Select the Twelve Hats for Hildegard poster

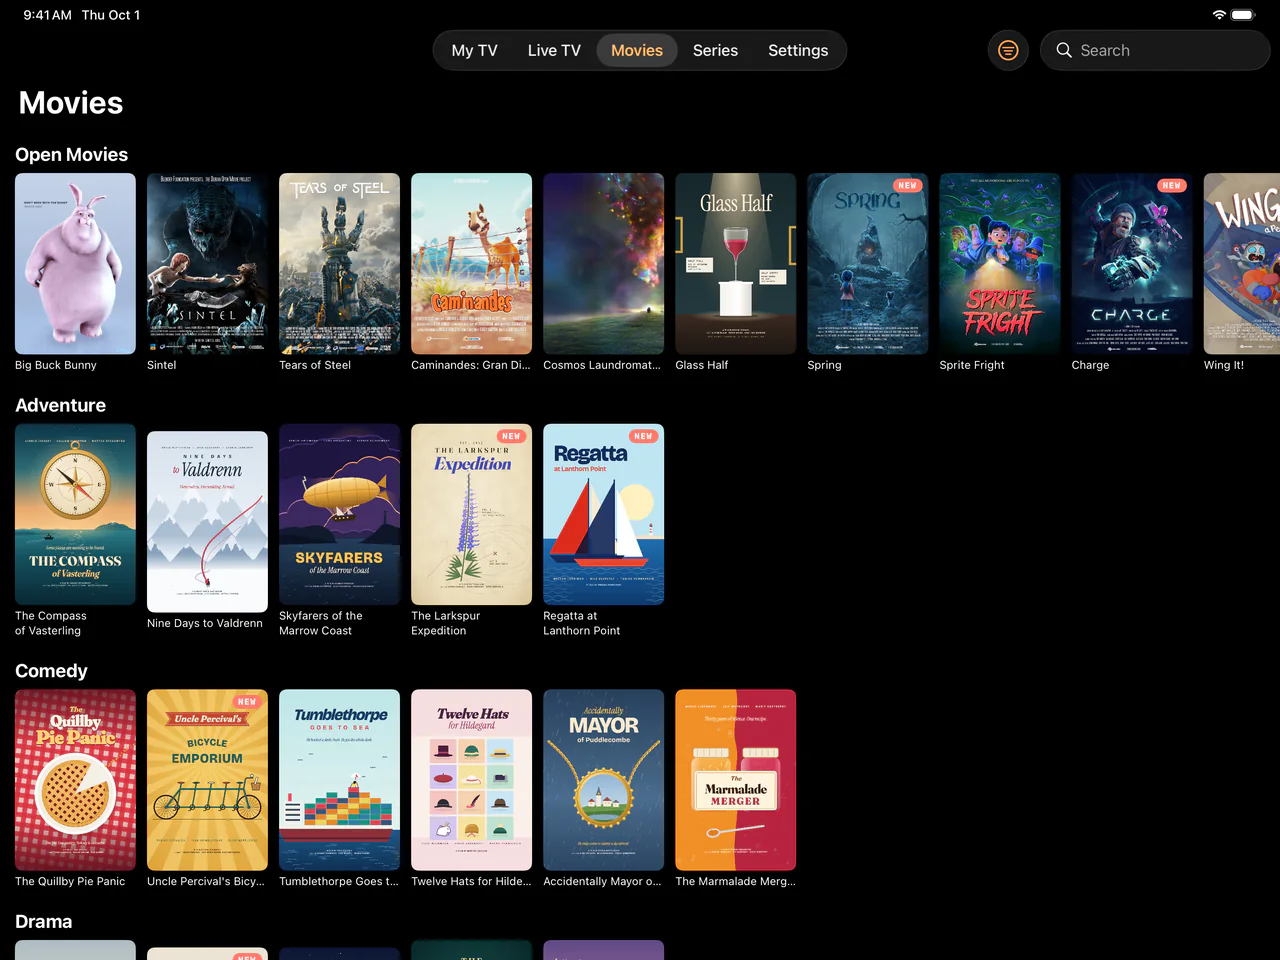(x=471, y=780)
